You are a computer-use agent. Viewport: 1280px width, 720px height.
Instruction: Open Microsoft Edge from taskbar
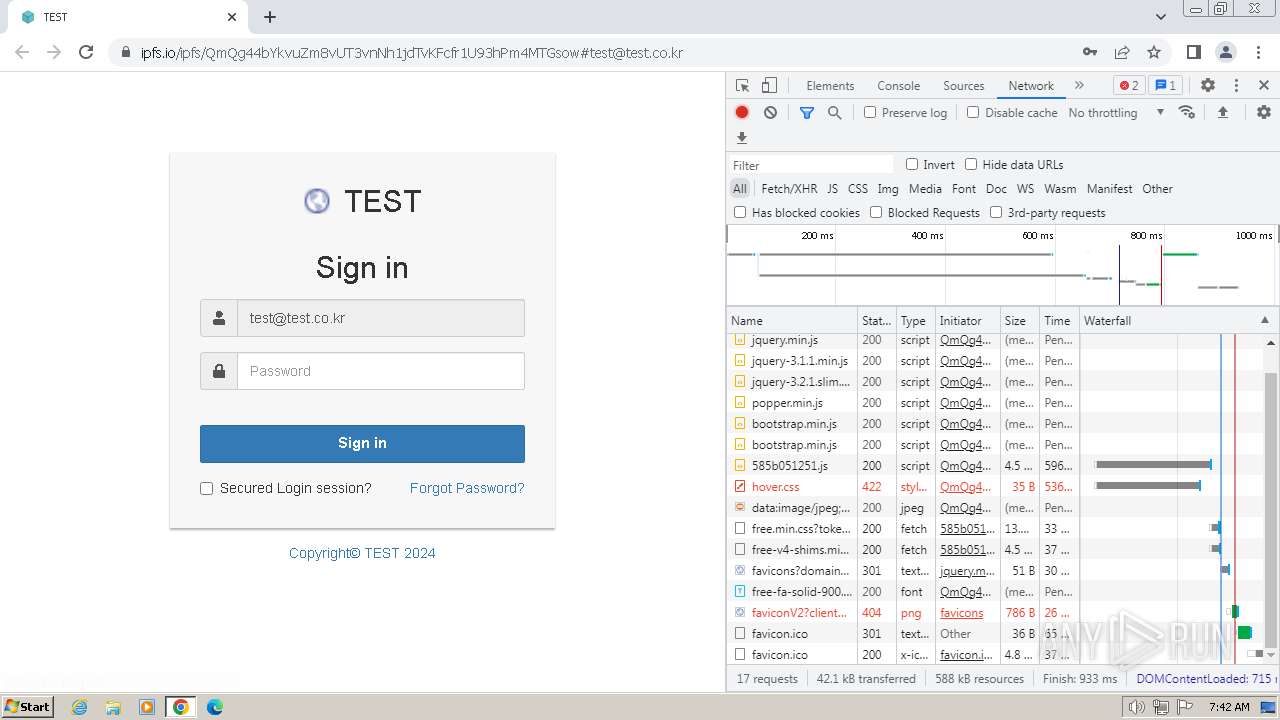[215, 707]
